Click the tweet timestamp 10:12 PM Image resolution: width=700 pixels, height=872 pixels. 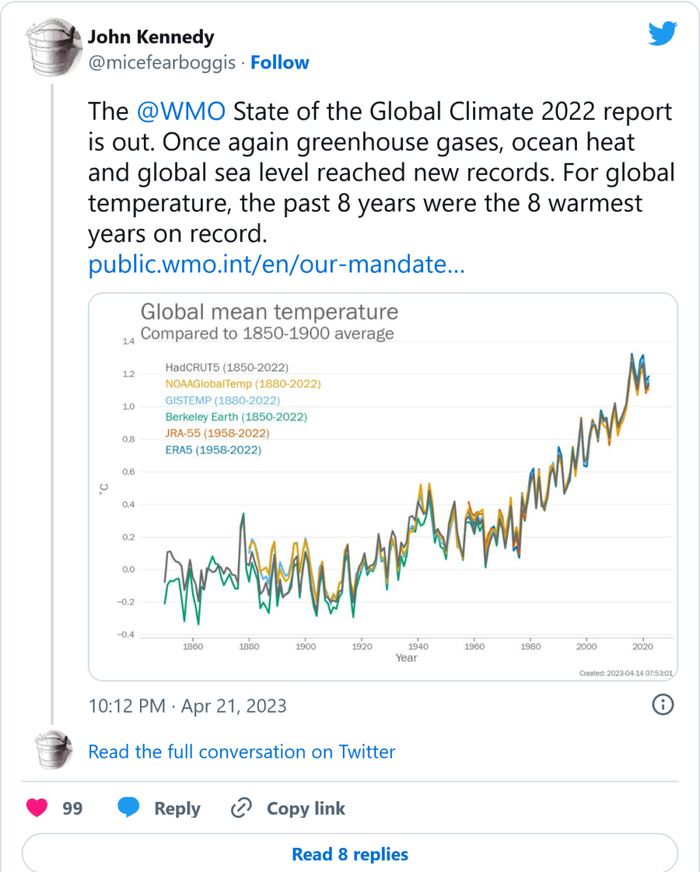pos(187,706)
